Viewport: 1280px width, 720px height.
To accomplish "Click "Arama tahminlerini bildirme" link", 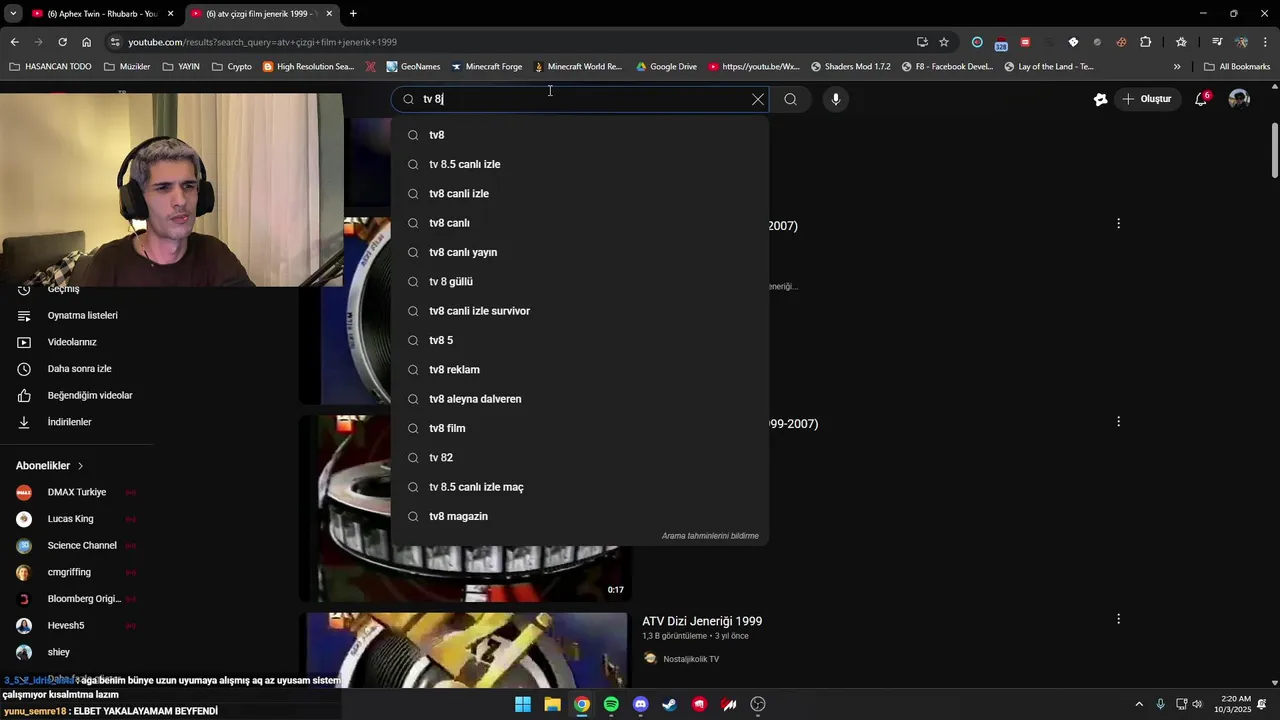I will pos(710,536).
